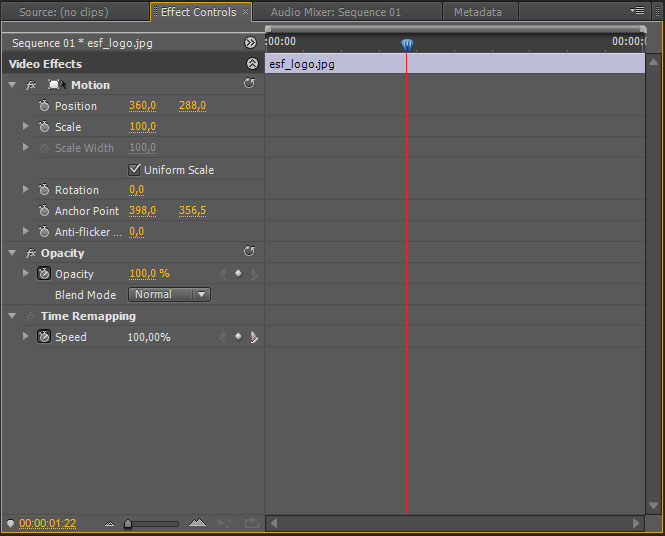Toggle the Opacity fx effect on/off

[31, 253]
